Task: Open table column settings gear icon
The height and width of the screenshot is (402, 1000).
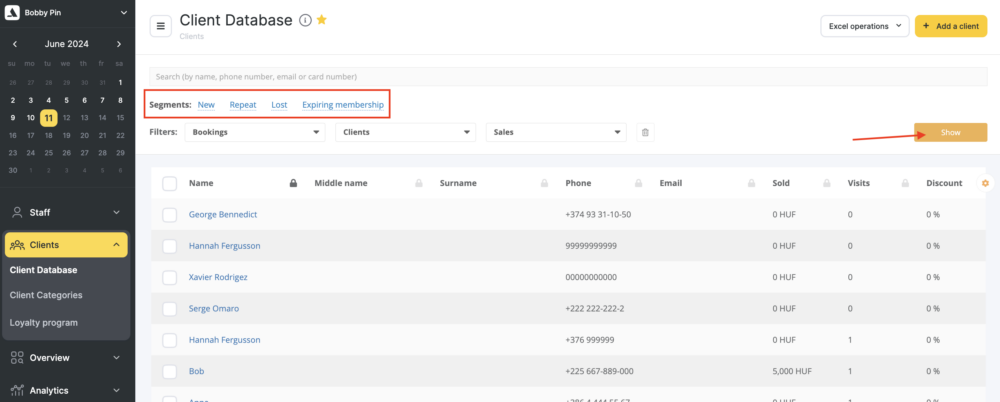Action: point(985,183)
